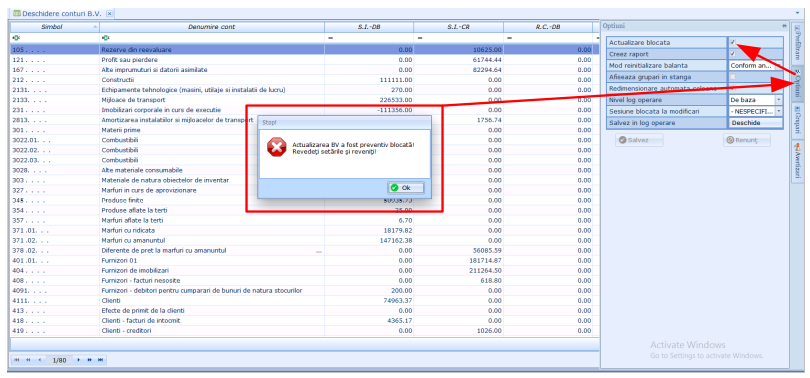Sort by the S.I.-CR column header
The height and width of the screenshot is (378, 810).
click(x=458, y=26)
